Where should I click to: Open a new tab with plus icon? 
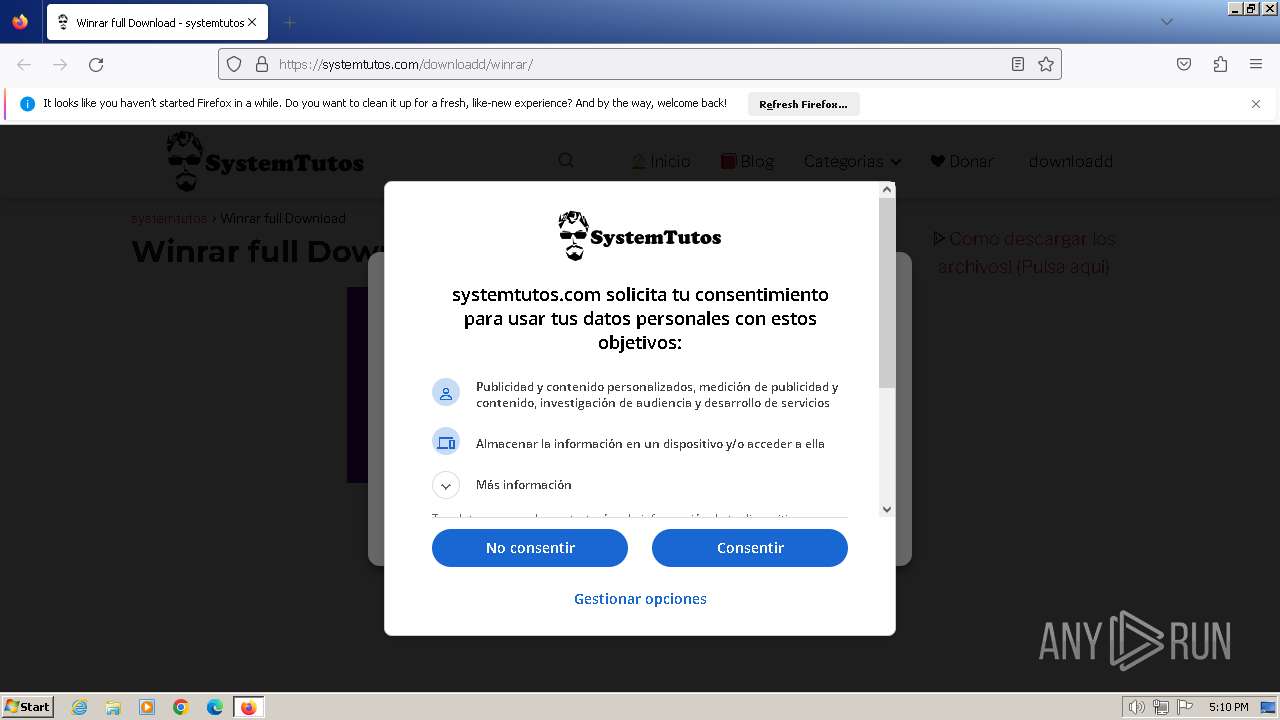(x=289, y=22)
